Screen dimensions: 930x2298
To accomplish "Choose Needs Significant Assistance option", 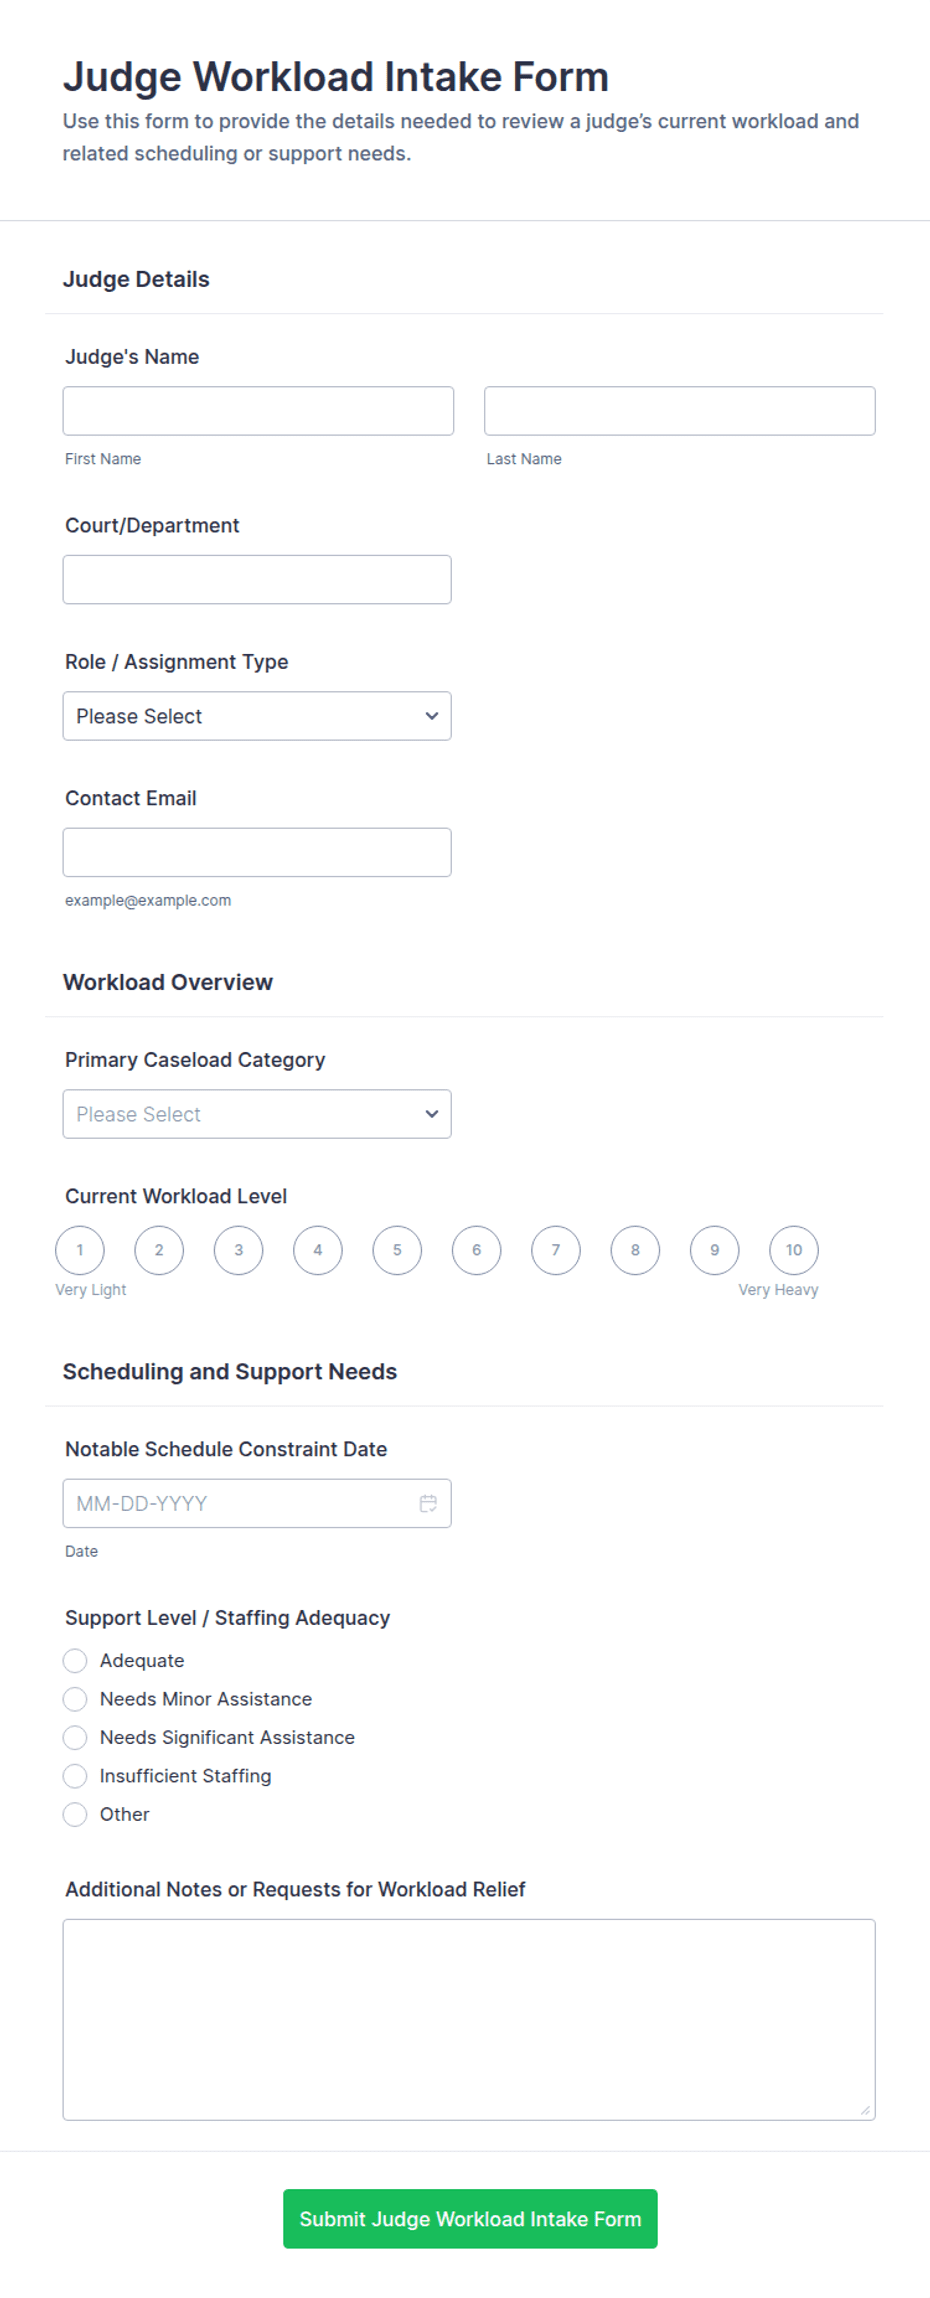I will tap(75, 1738).
